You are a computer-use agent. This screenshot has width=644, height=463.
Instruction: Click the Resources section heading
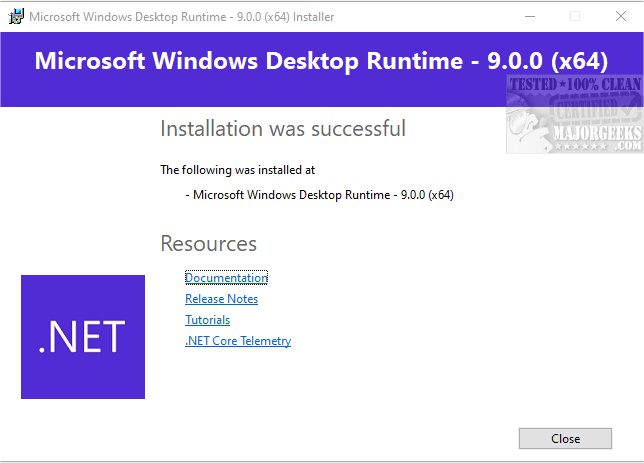coord(208,244)
